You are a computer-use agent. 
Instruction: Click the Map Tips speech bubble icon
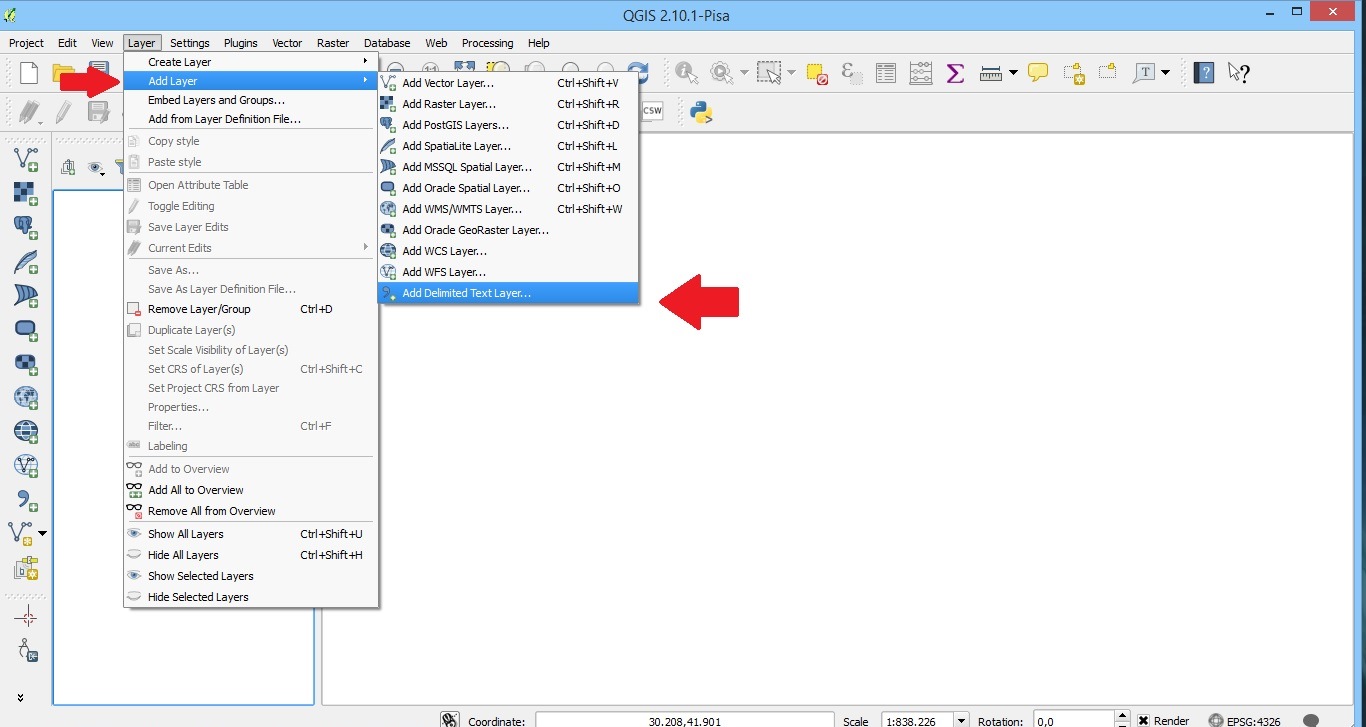[1038, 73]
